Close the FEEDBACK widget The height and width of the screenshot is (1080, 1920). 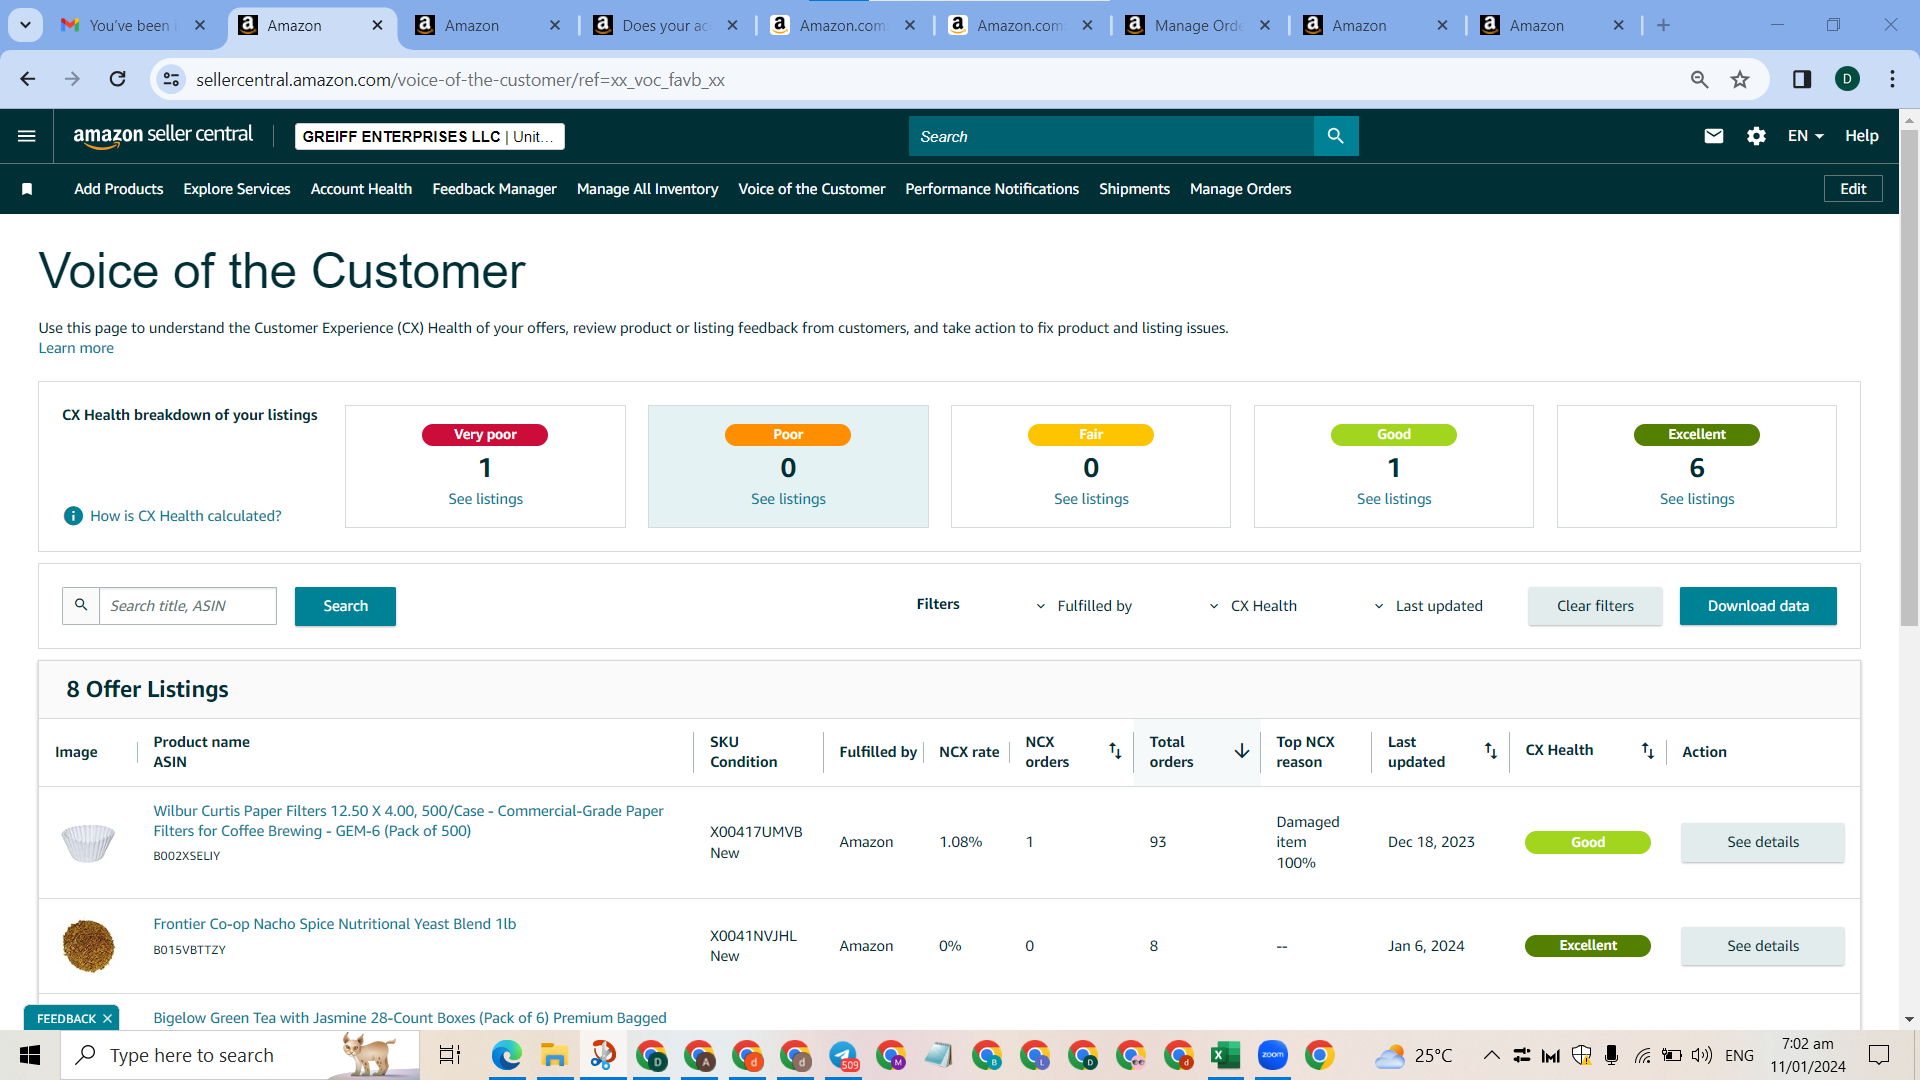pos(107,1019)
